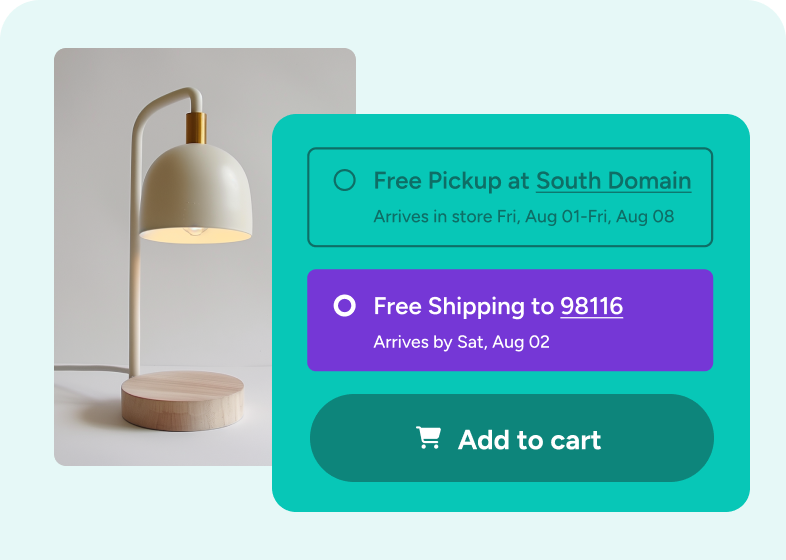Choose the outlined Free Pickup option card
The height and width of the screenshot is (560, 786).
pos(510,197)
